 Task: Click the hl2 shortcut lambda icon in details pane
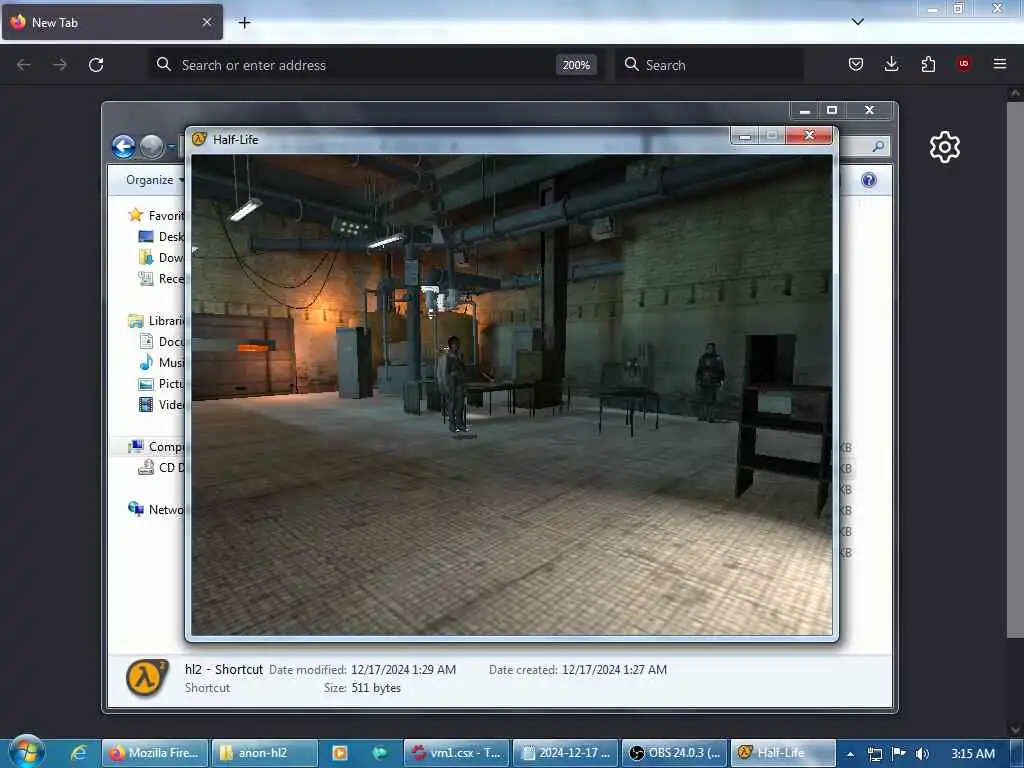(x=147, y=678)
